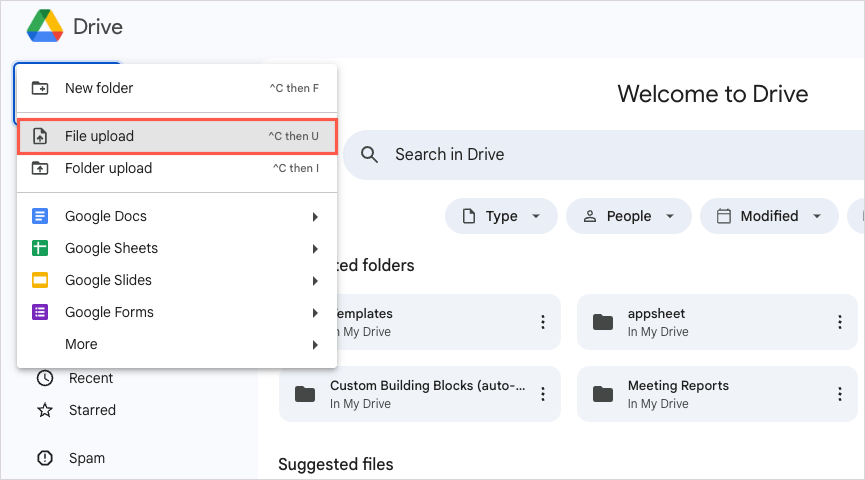Click the Spam warning icon

pyautogui.click(x=45, y=458)
